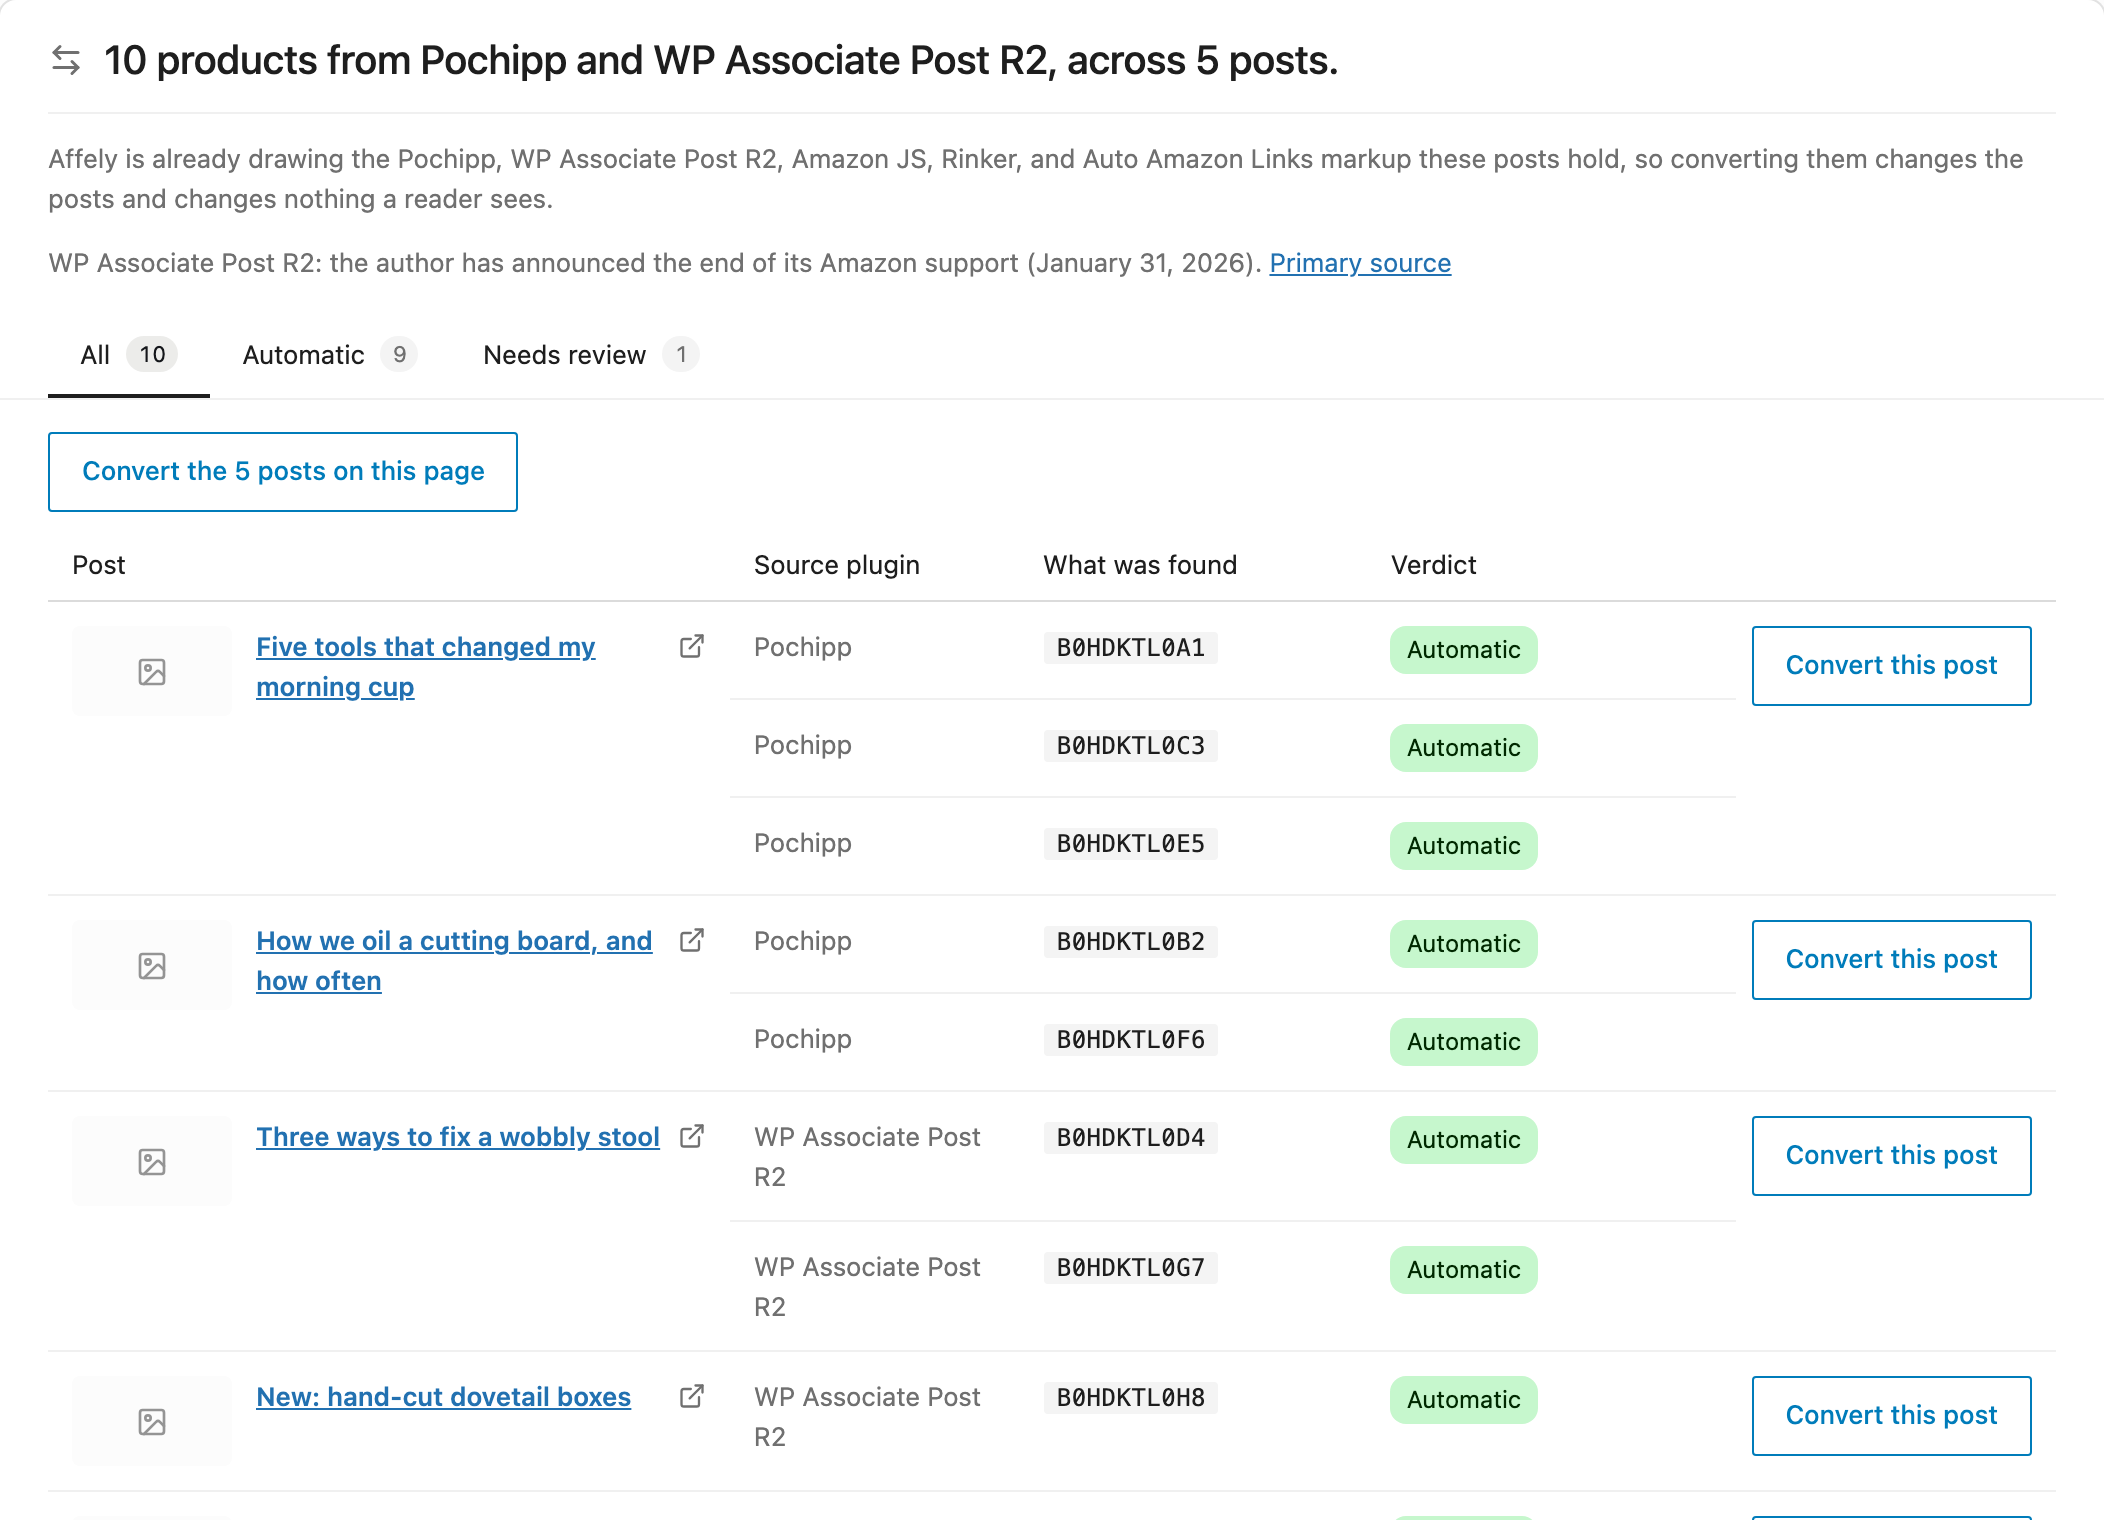
Task: Click the 'What was found' column header
Action: [x=1140, y=565]
